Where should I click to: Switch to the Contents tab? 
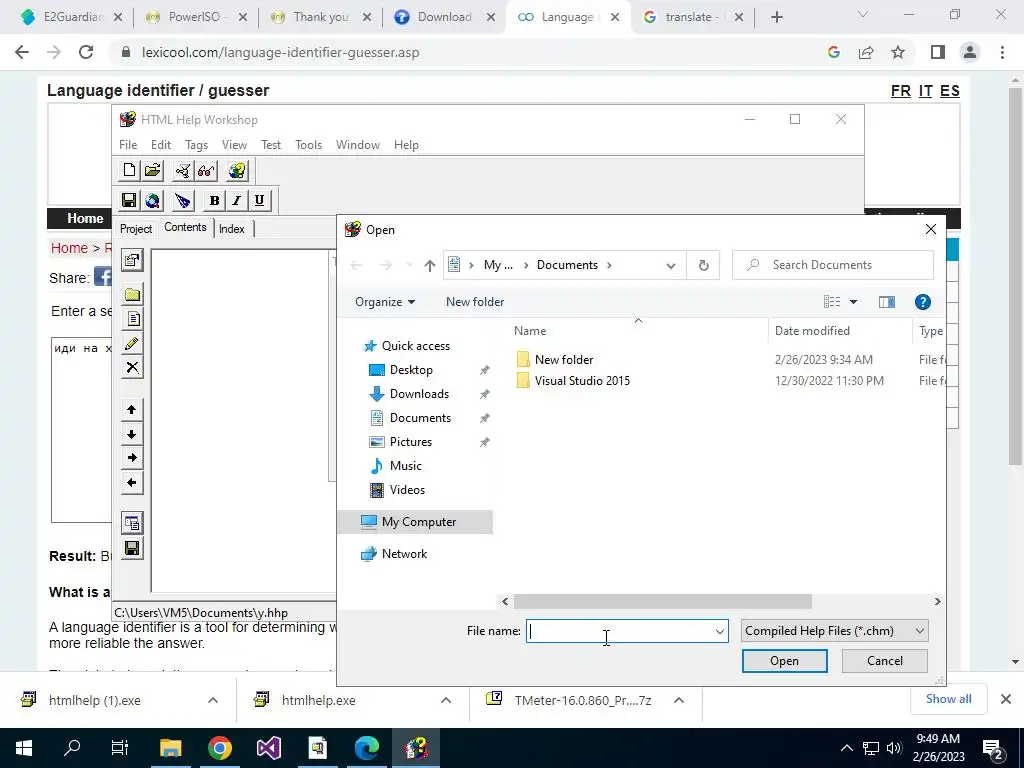tap(185, 227)
